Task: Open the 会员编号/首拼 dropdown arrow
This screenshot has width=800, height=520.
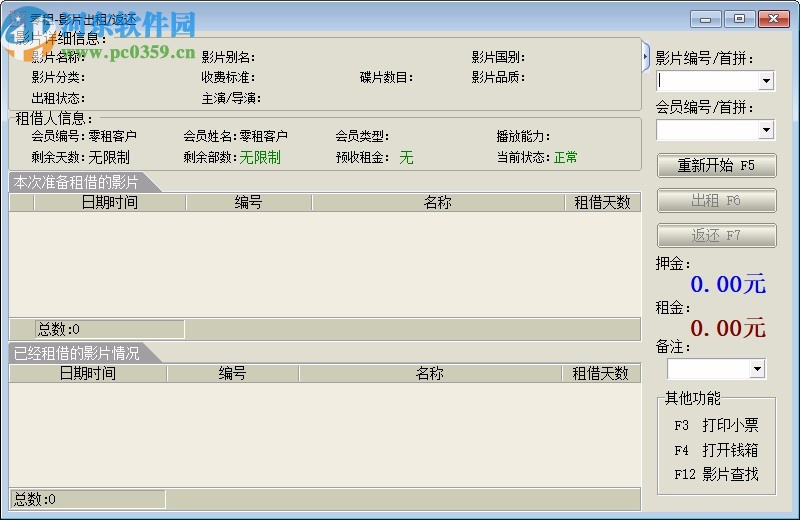Action: coord(766,130)
